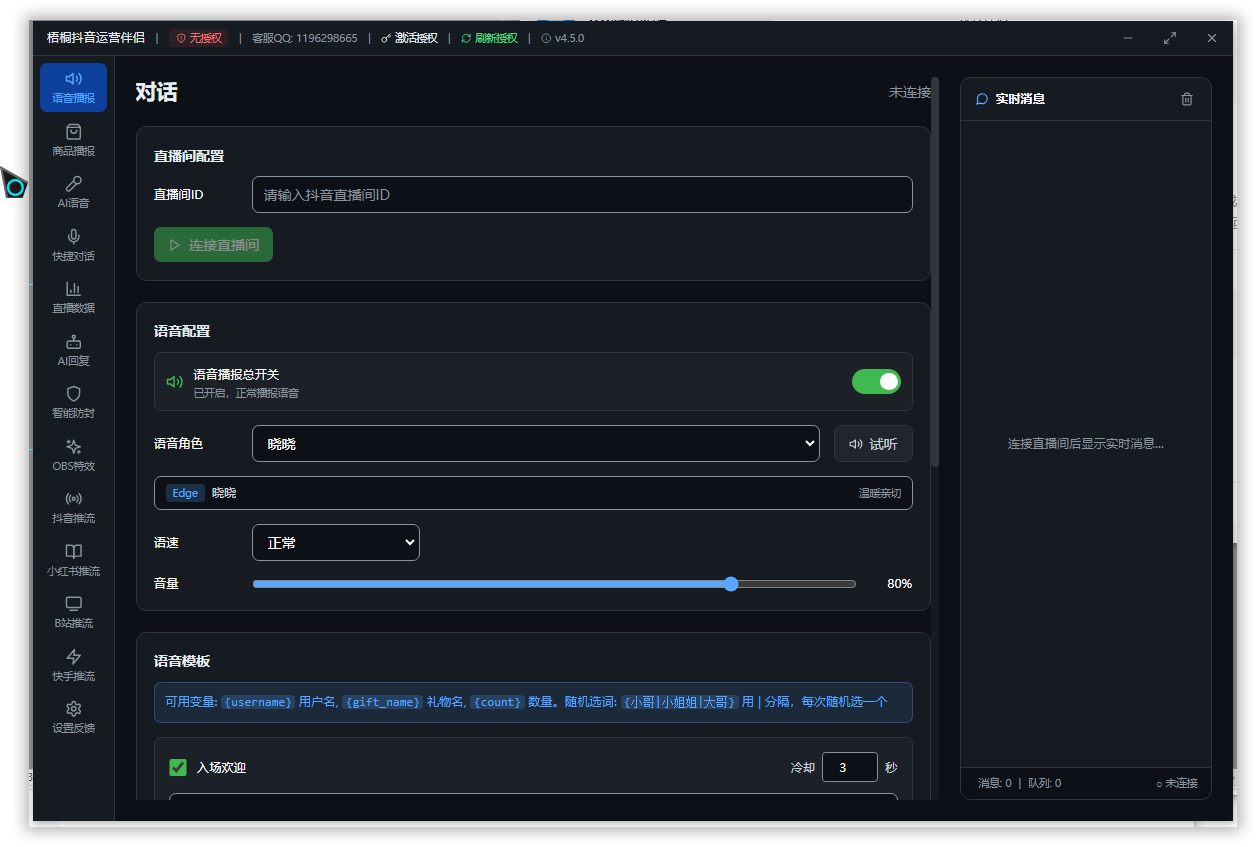Uncheck the 入场欢迎 checkbox

point(178,767)
